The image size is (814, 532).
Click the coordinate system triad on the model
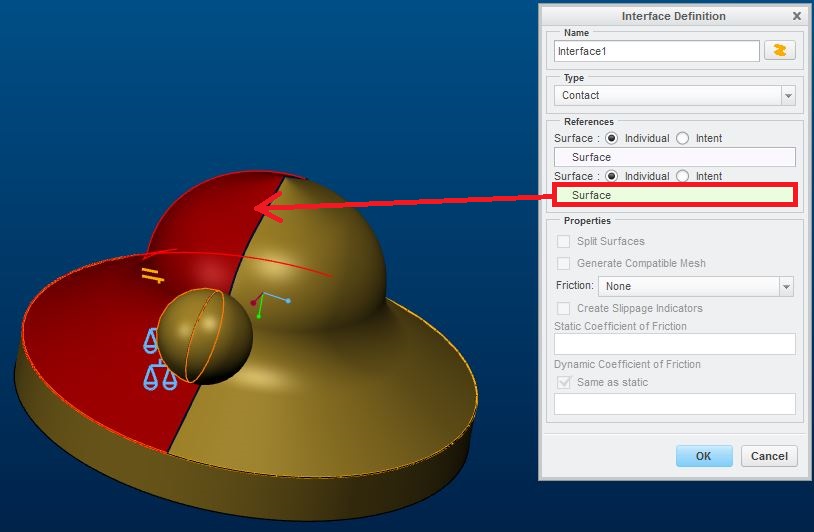pyautogui.click(x=270, y=305)
